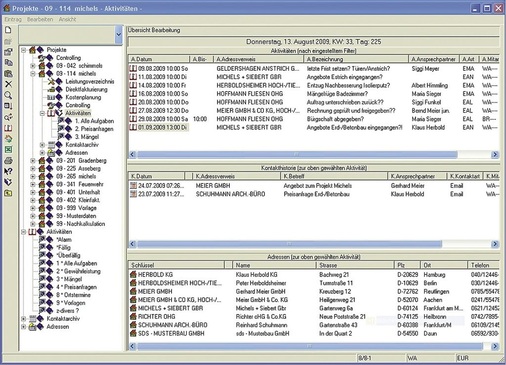506x365 pixels.
Task: Click left arrow of Kontakthistorie scrollbar
Action: coord(132,244)
